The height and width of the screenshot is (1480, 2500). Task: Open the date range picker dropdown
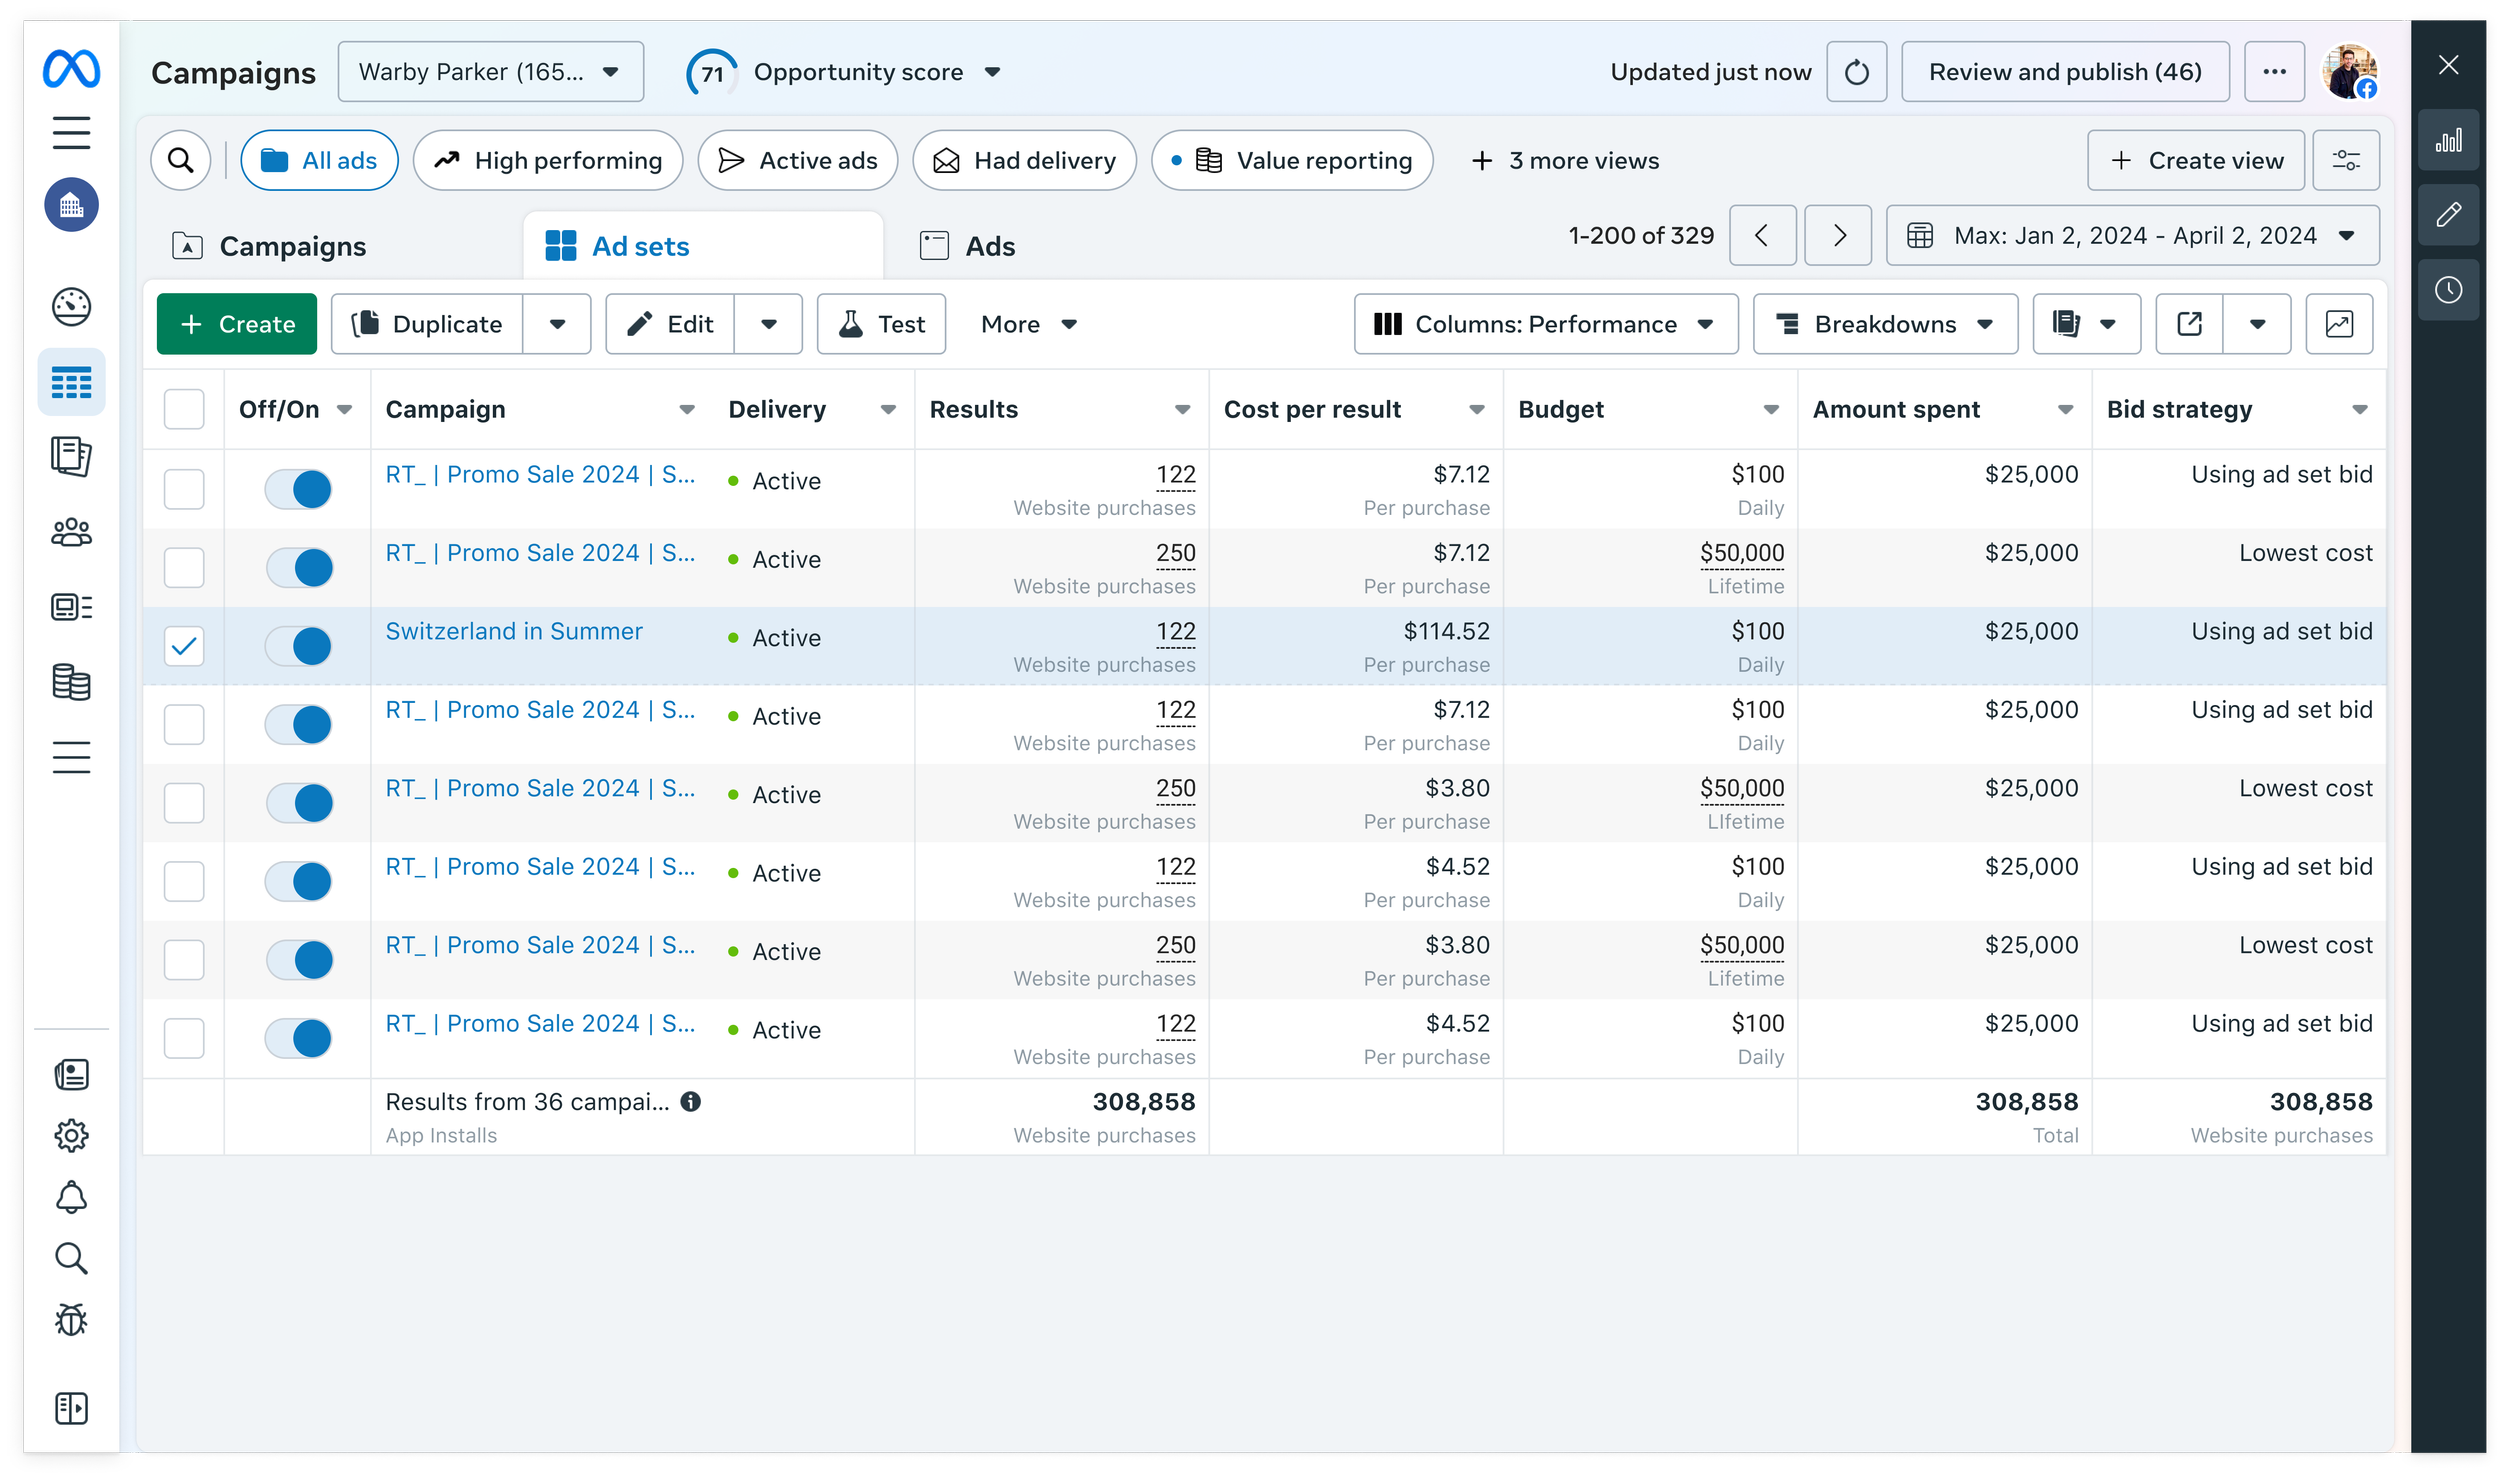[2132, 235]
